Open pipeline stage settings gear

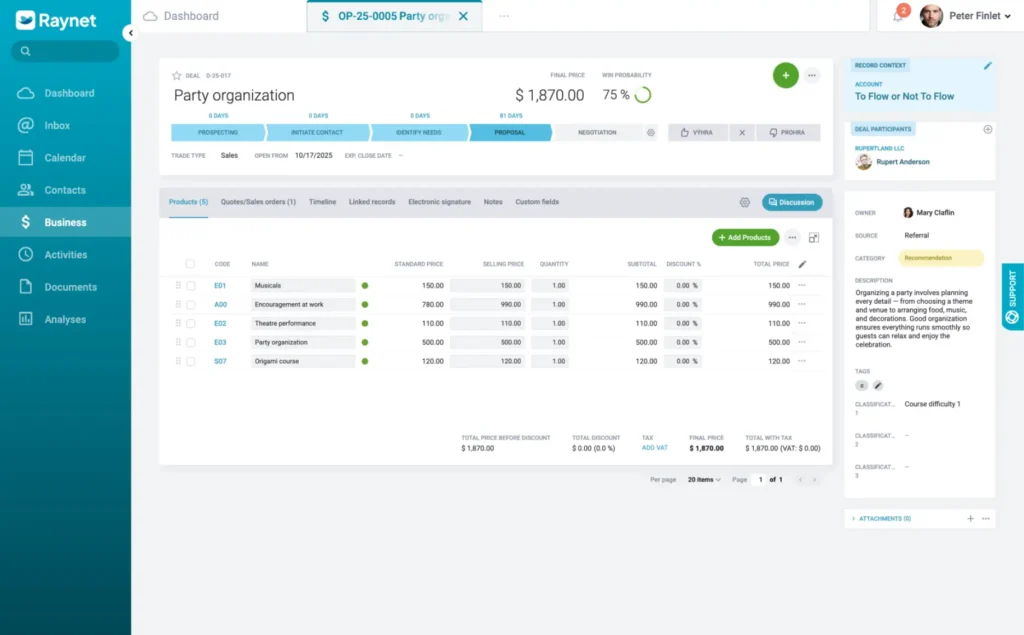click(x=651, y=132)
